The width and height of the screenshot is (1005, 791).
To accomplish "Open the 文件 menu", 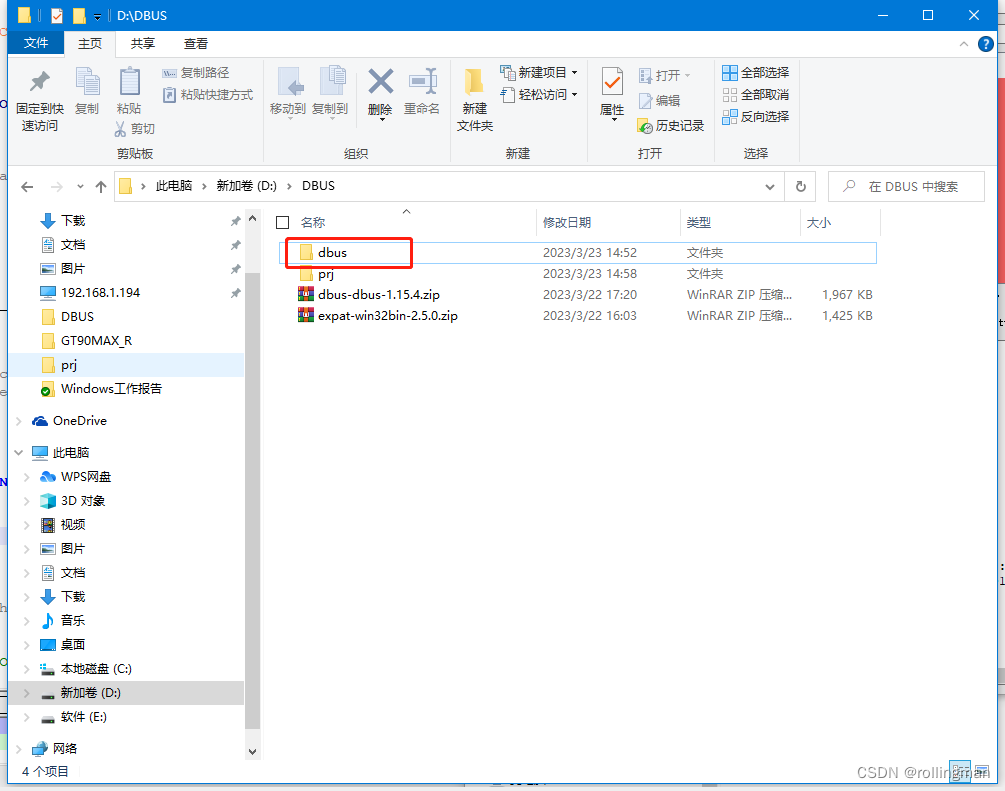I will 36,43.
